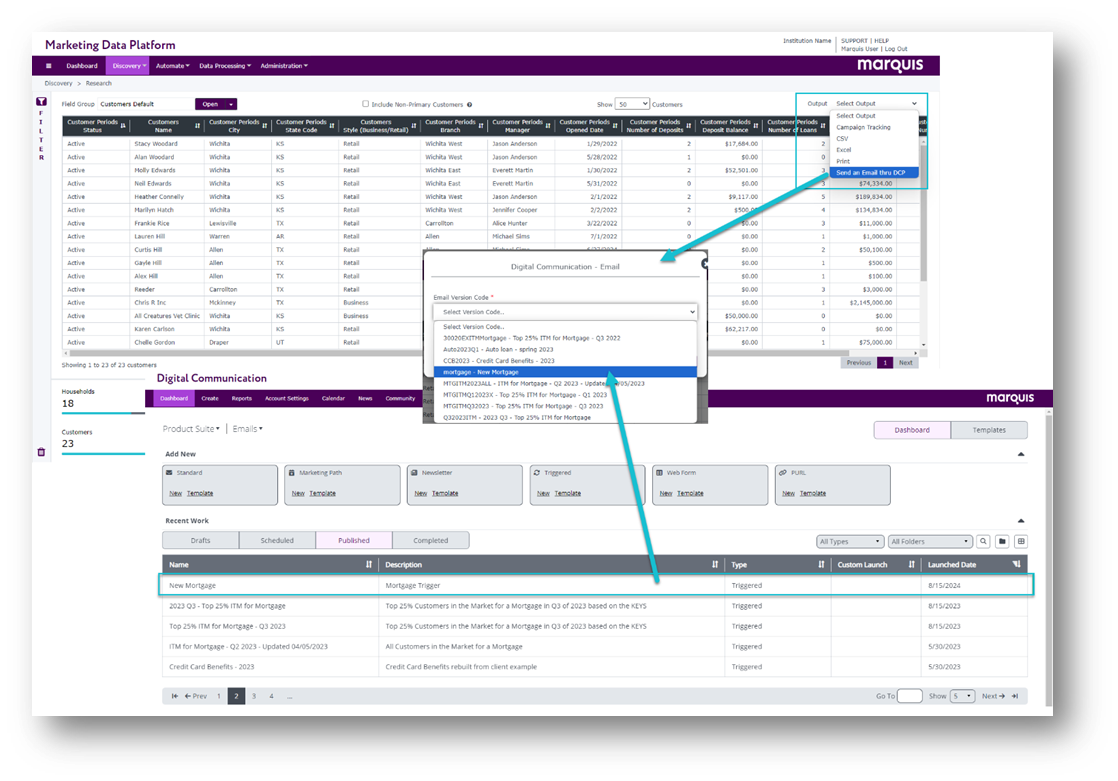
Task: Sort Recent Work by Launched Date
Action: (1016, 564)
